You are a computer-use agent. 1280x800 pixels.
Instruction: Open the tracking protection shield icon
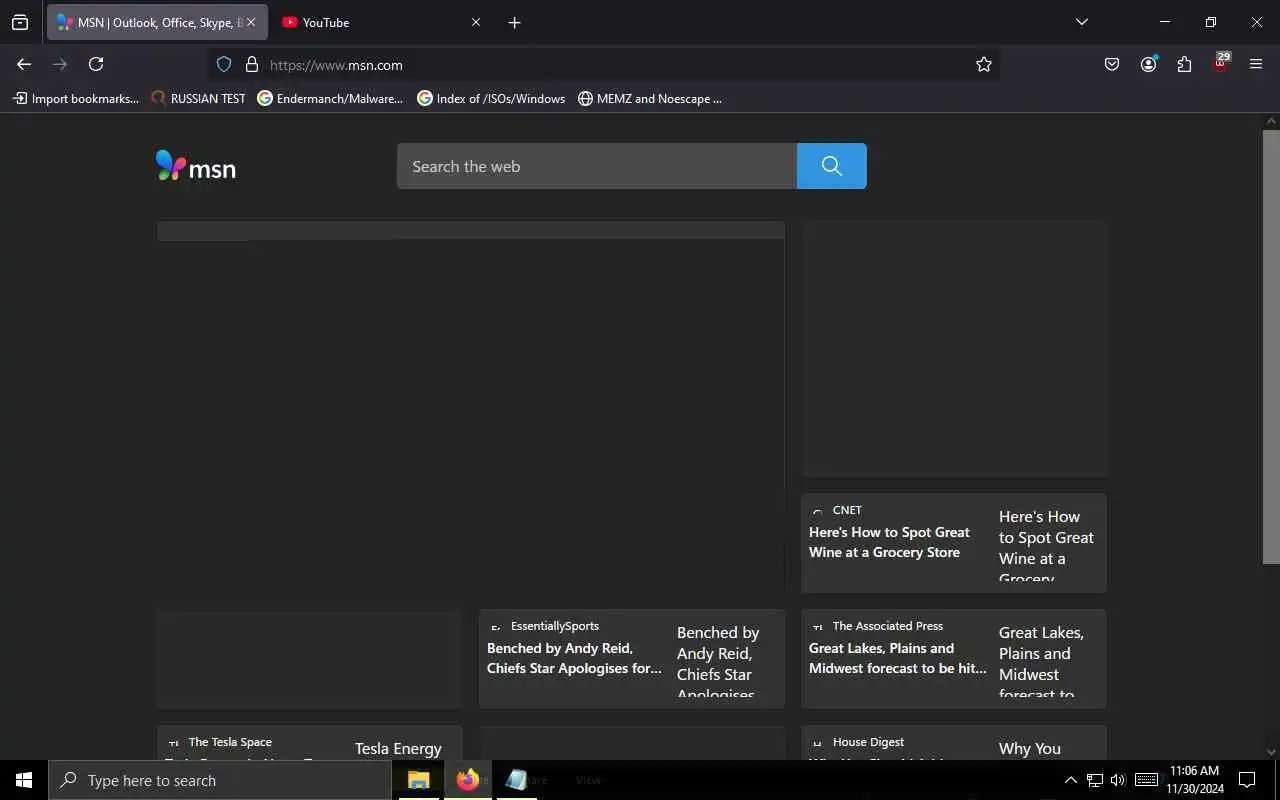(224, 64)
